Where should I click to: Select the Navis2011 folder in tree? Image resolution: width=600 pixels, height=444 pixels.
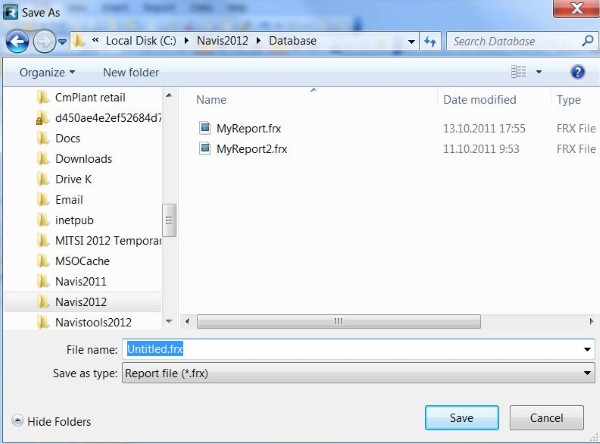[x=80, y=281]
